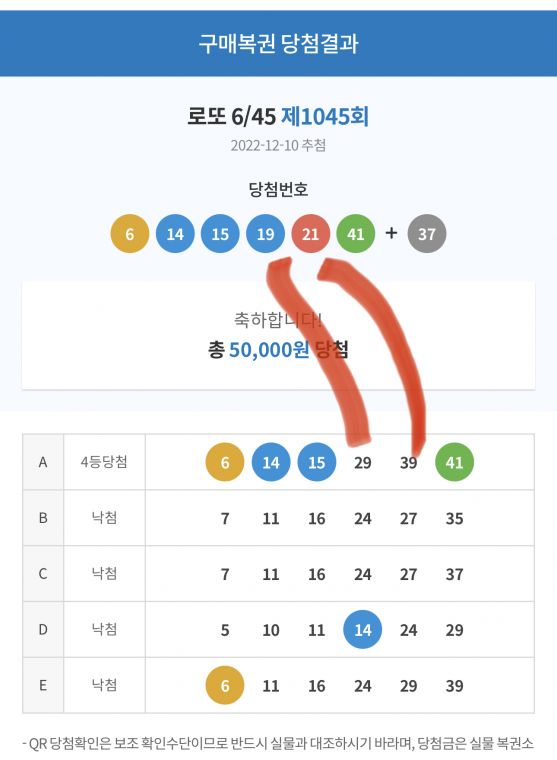Click the yellow ball 6 in row E
This screenshot has height=760, width=557.
(x=225, y=685)
